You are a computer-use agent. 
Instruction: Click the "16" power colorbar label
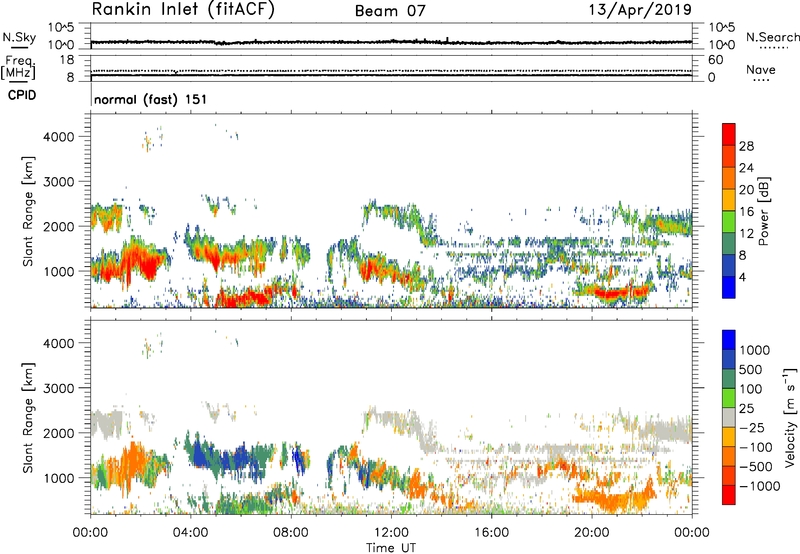[x=746, y=212]
